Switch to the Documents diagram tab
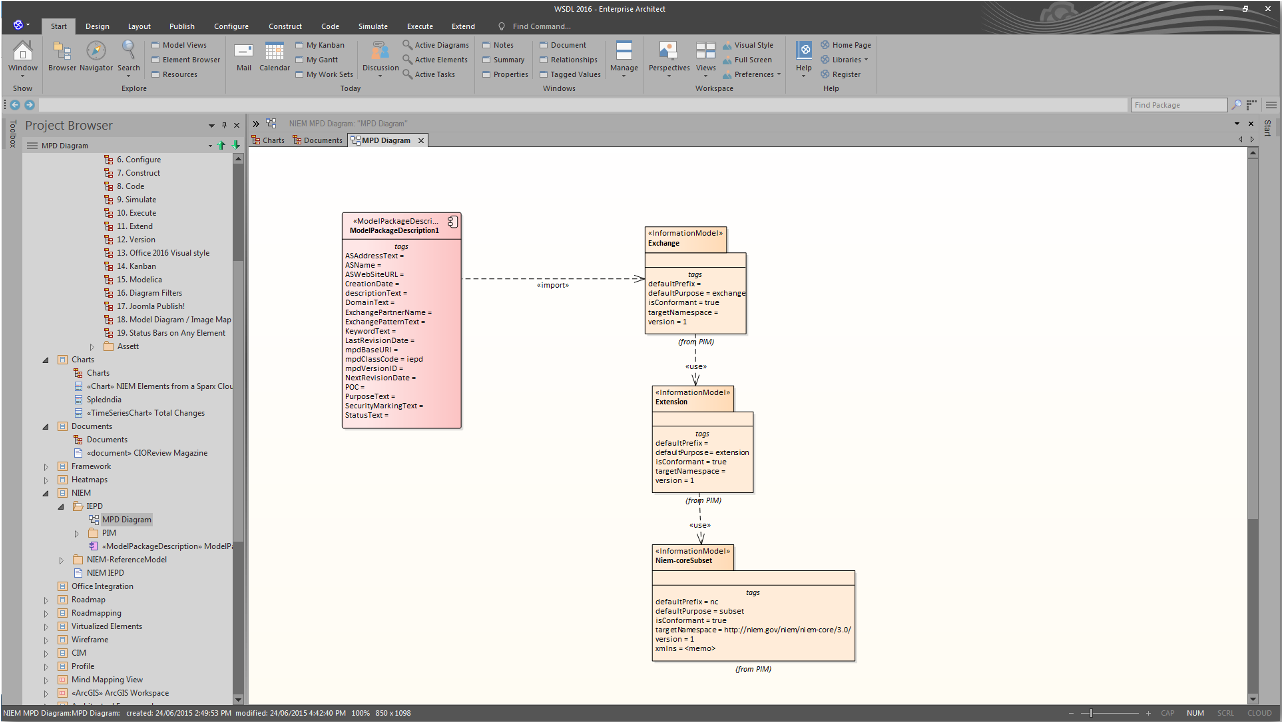The image size is (1282, 722). point(318,140)
